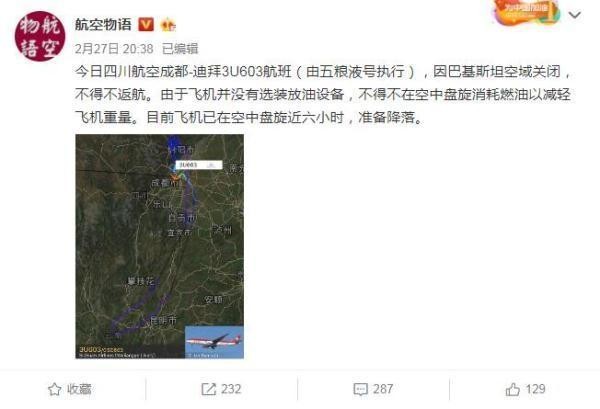Viewport: 600px width, 409px height.
Task: Open the flight path map image
Action: pyautogui.click(x=160, y=246)
